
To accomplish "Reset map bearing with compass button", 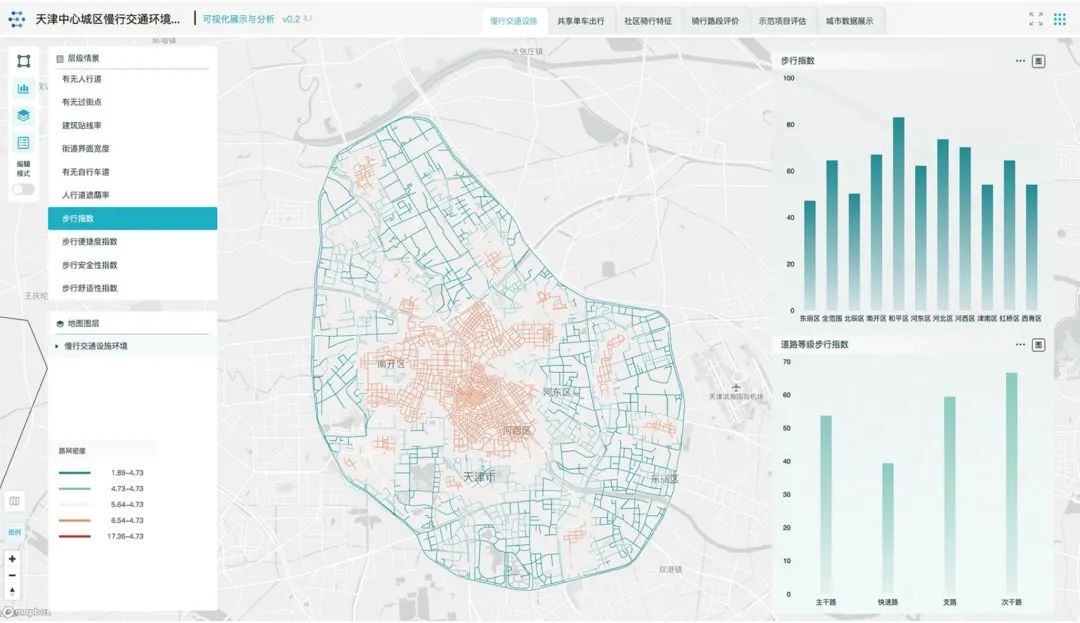I will coord(12,592).
